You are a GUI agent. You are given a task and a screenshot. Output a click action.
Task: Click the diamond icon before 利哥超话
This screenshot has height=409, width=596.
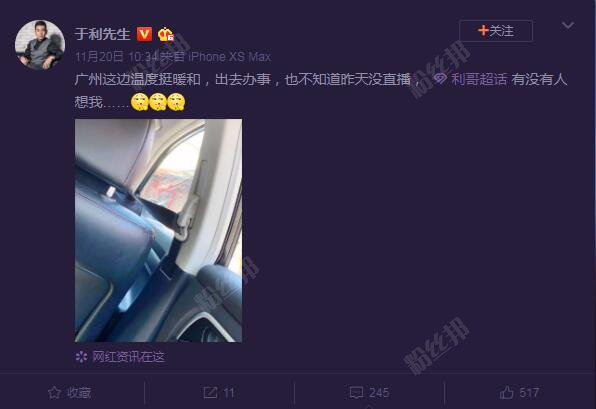click(440, 79)
